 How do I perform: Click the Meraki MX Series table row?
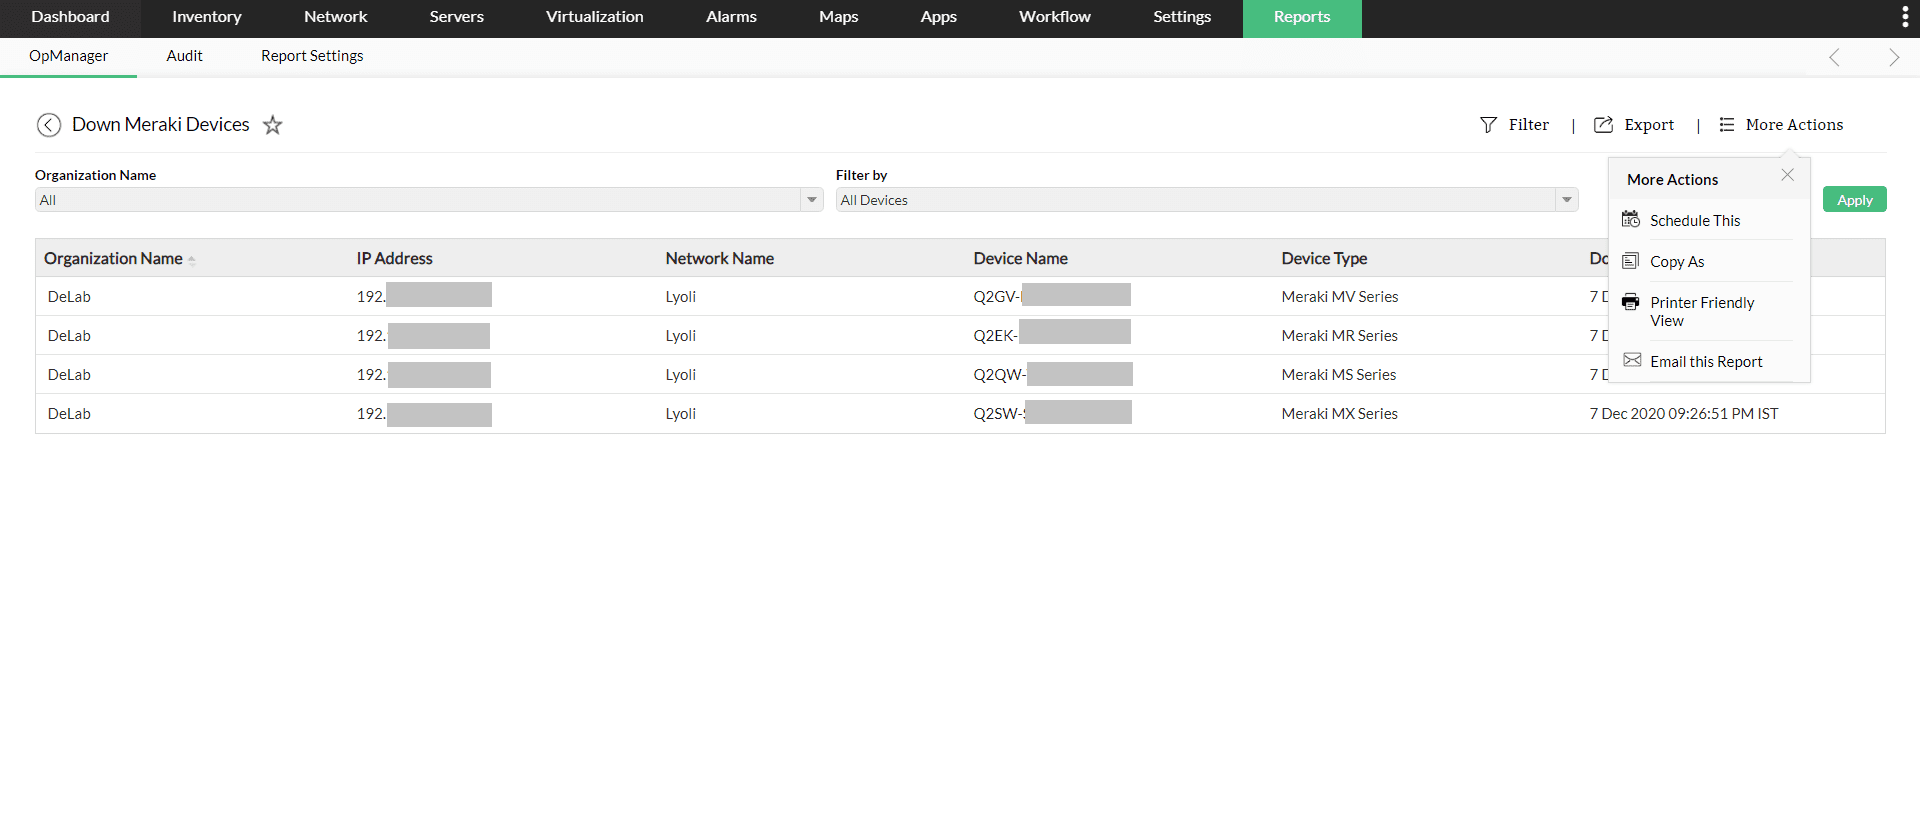click(1339, 414)
